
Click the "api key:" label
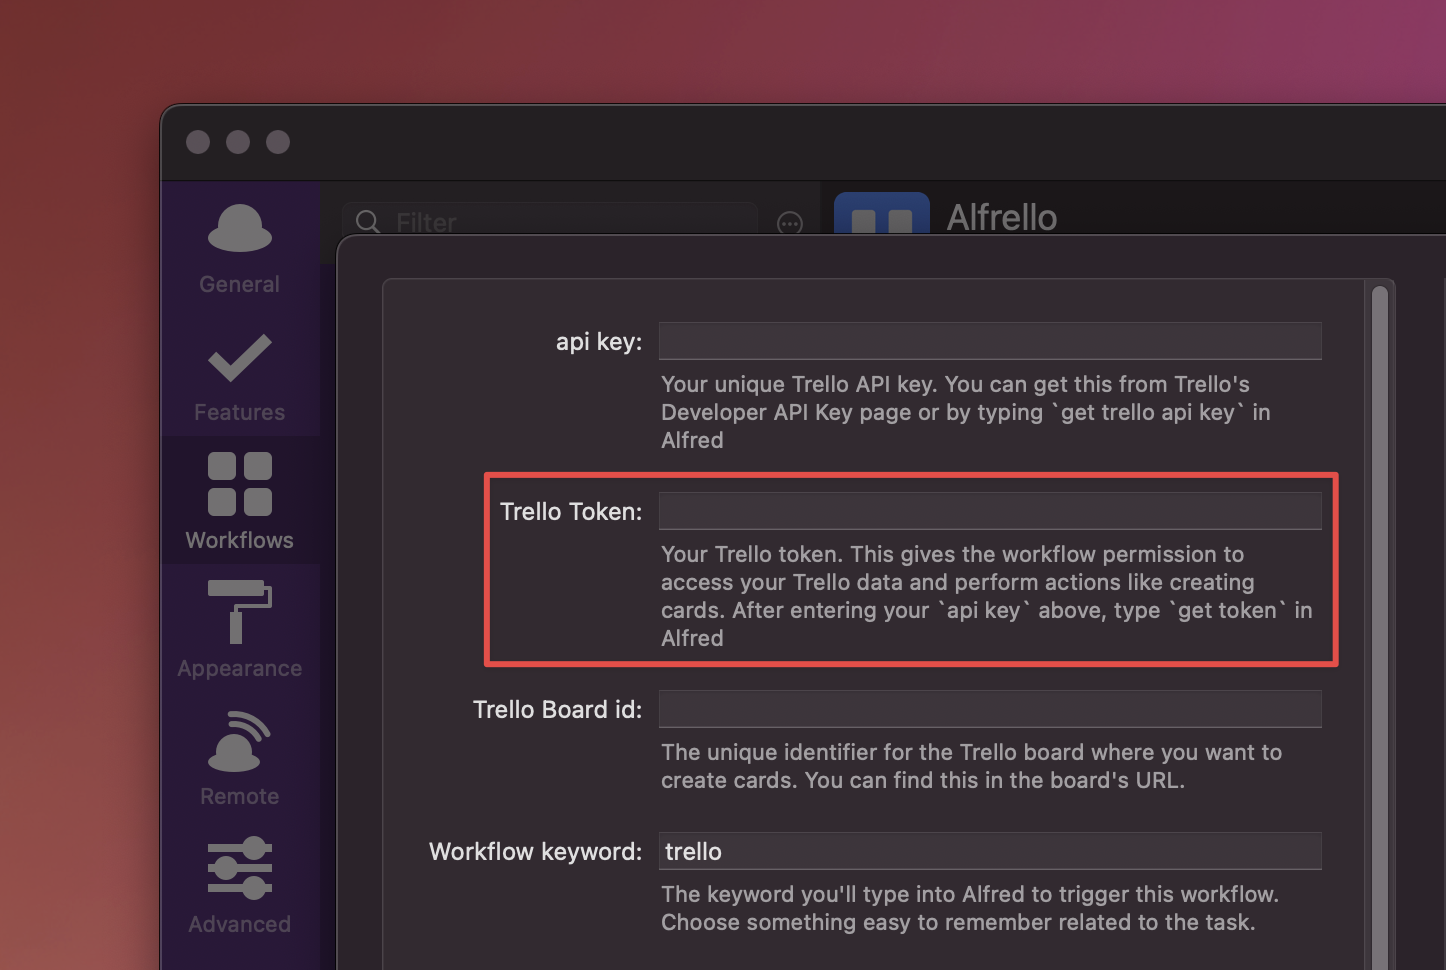(599, 342)
